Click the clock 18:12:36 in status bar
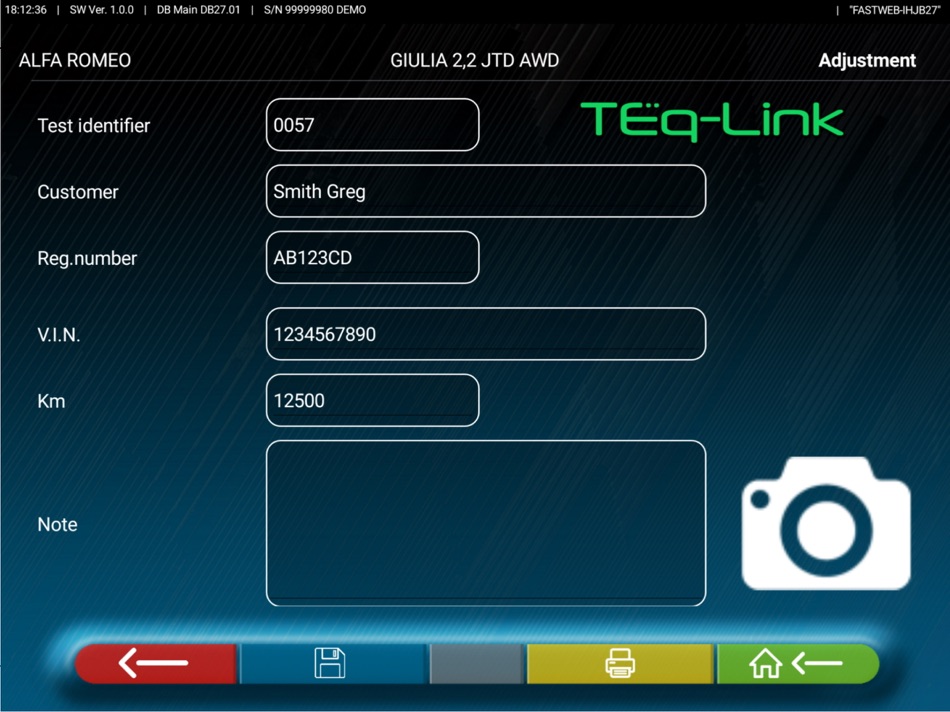 coord(26,10)
